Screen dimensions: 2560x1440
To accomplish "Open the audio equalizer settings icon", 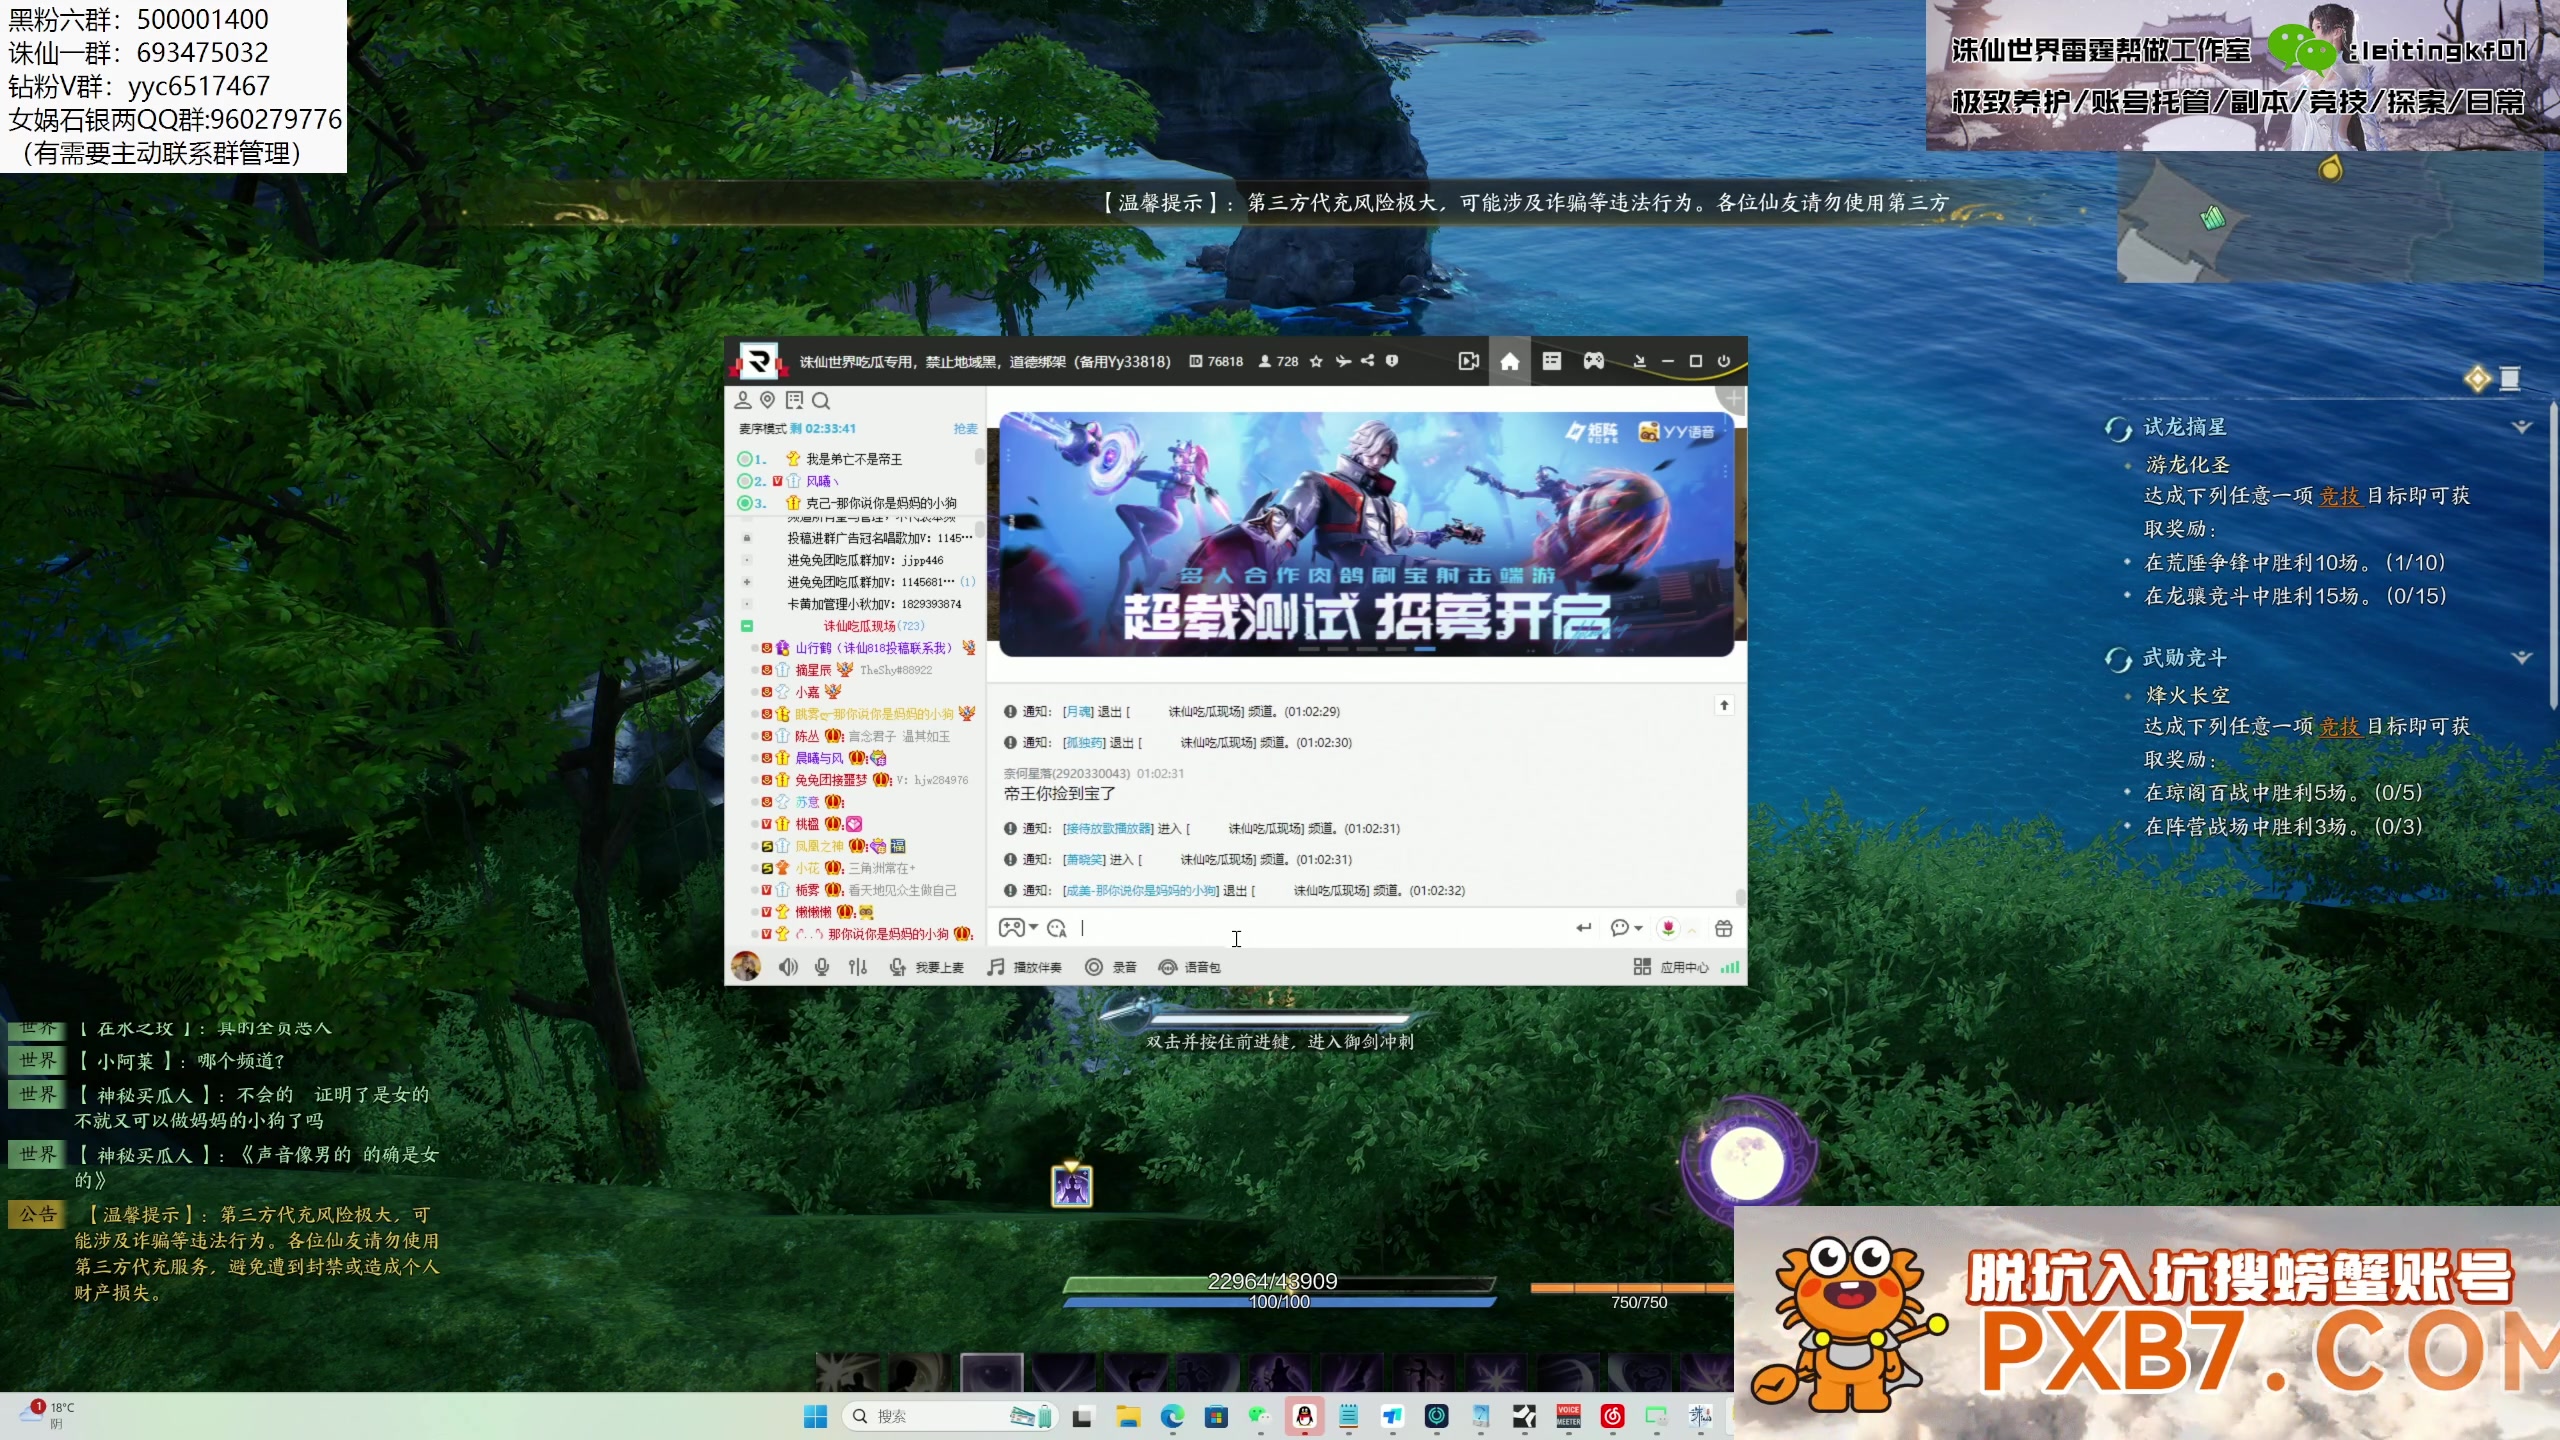I will (858, 967).
